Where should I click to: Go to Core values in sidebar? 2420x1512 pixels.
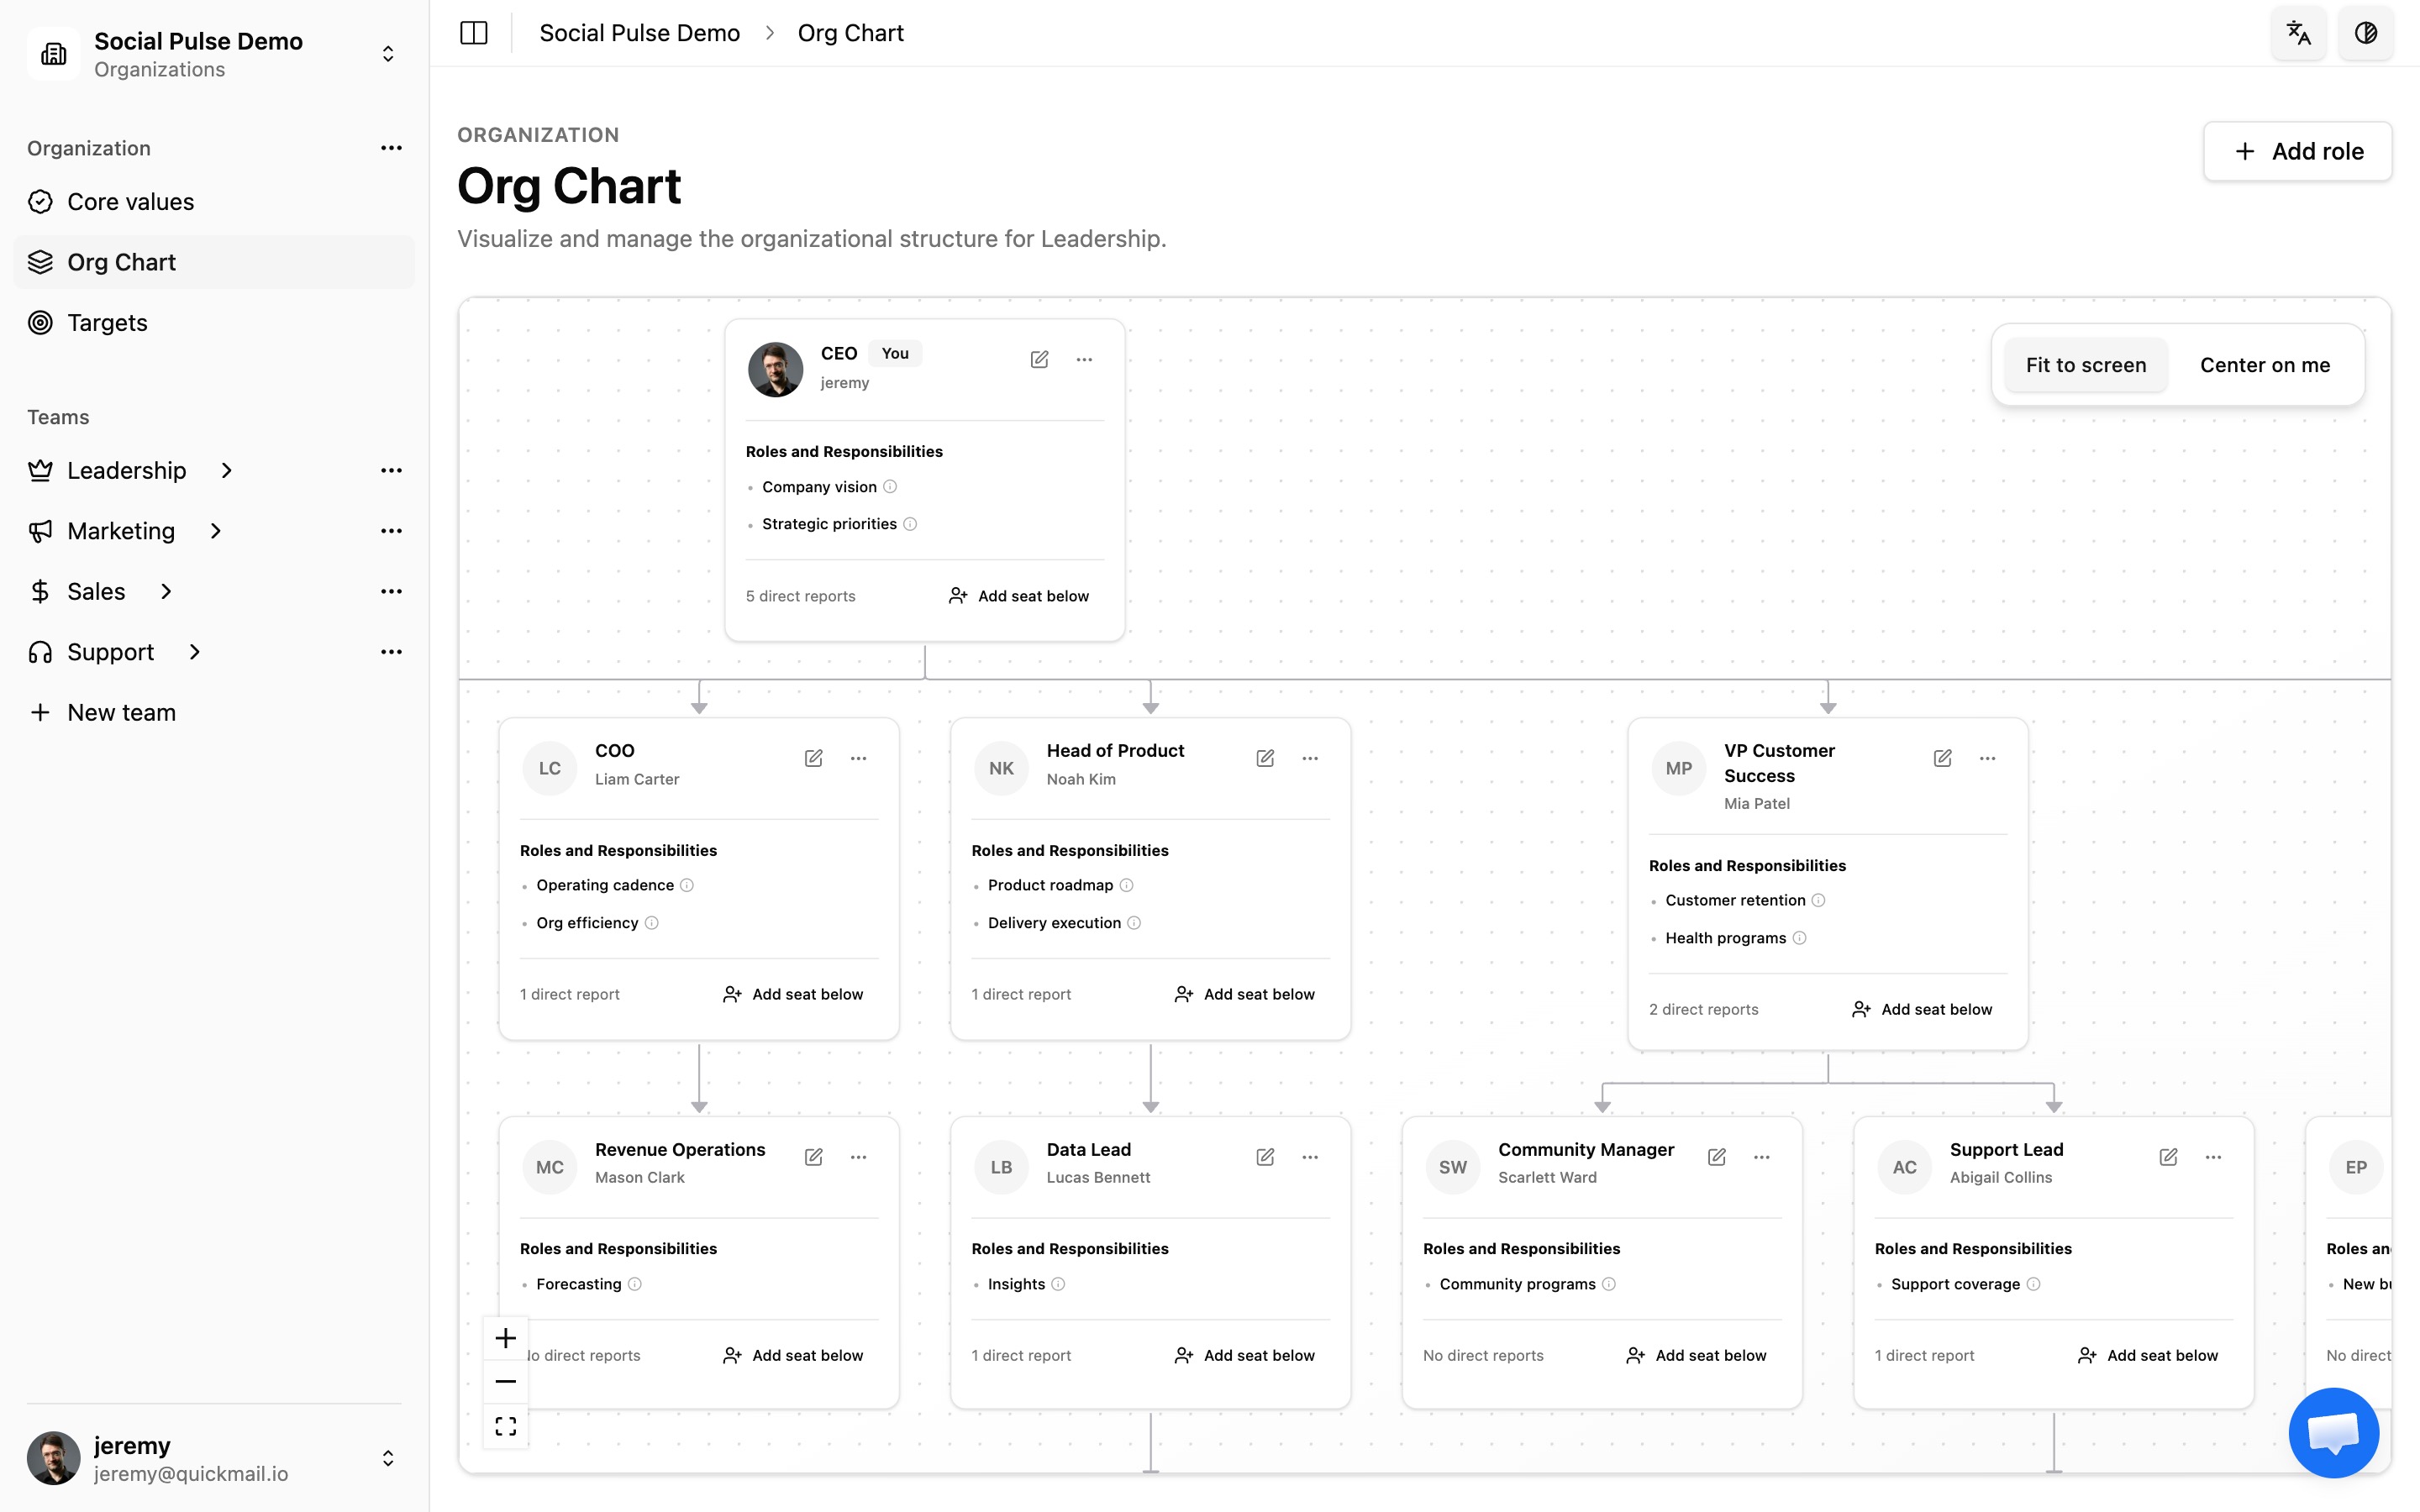pos(130,202)
